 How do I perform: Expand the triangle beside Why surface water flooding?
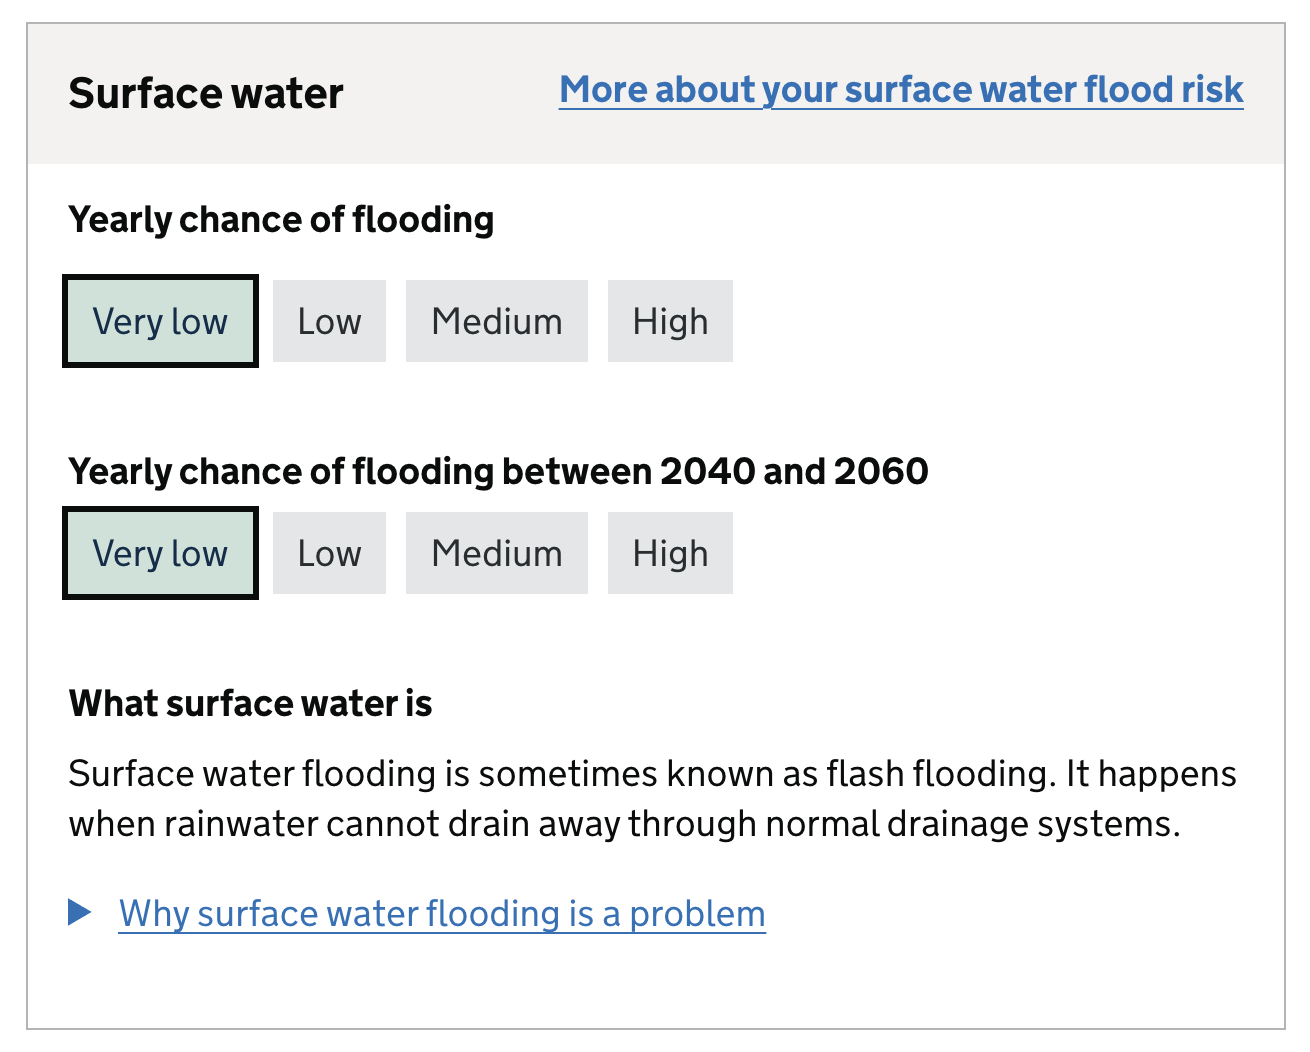click(80, 912)
